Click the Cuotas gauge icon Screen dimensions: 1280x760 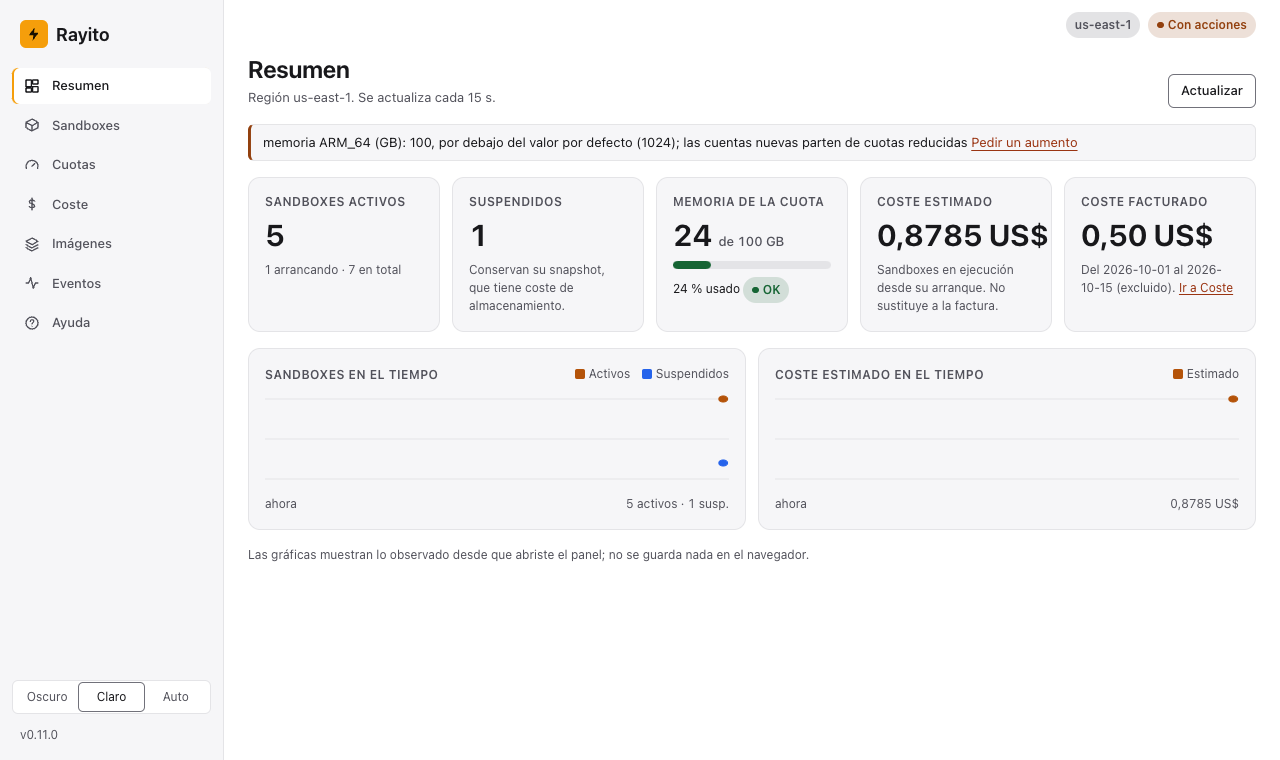click(32, 165)
